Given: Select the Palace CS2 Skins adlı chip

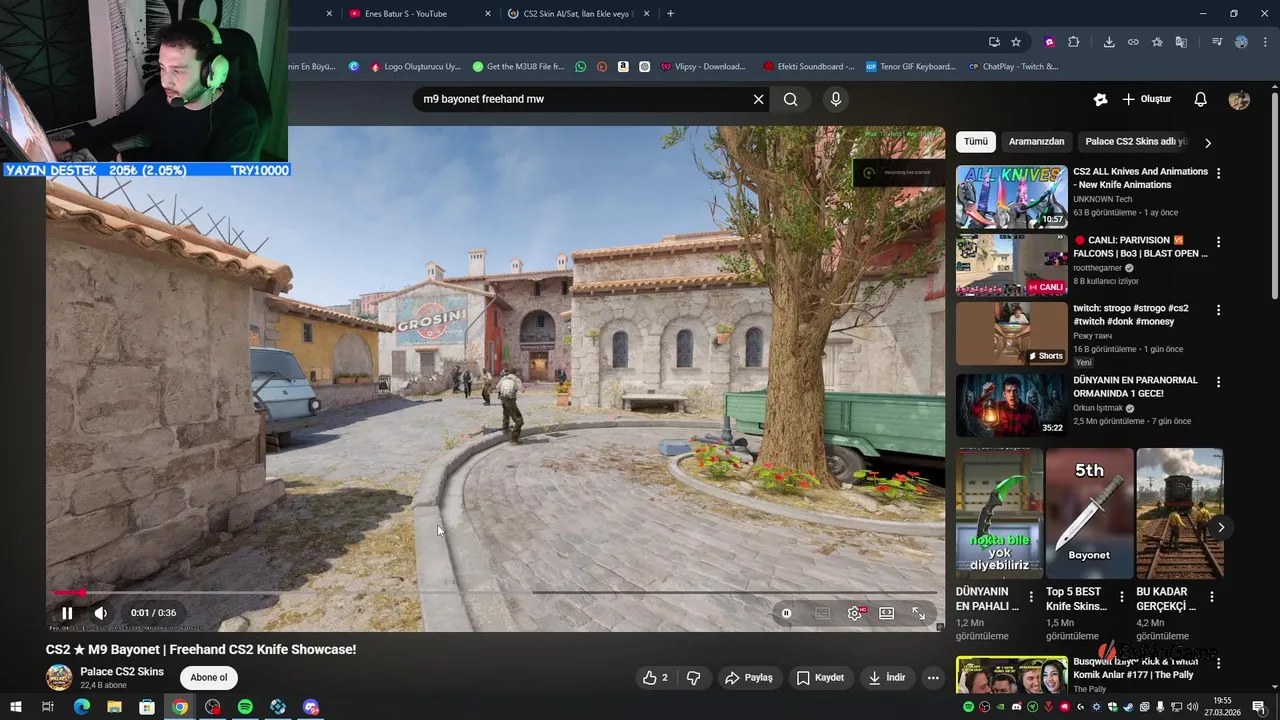Looking at the screenshot, I should pos(1136,141).
